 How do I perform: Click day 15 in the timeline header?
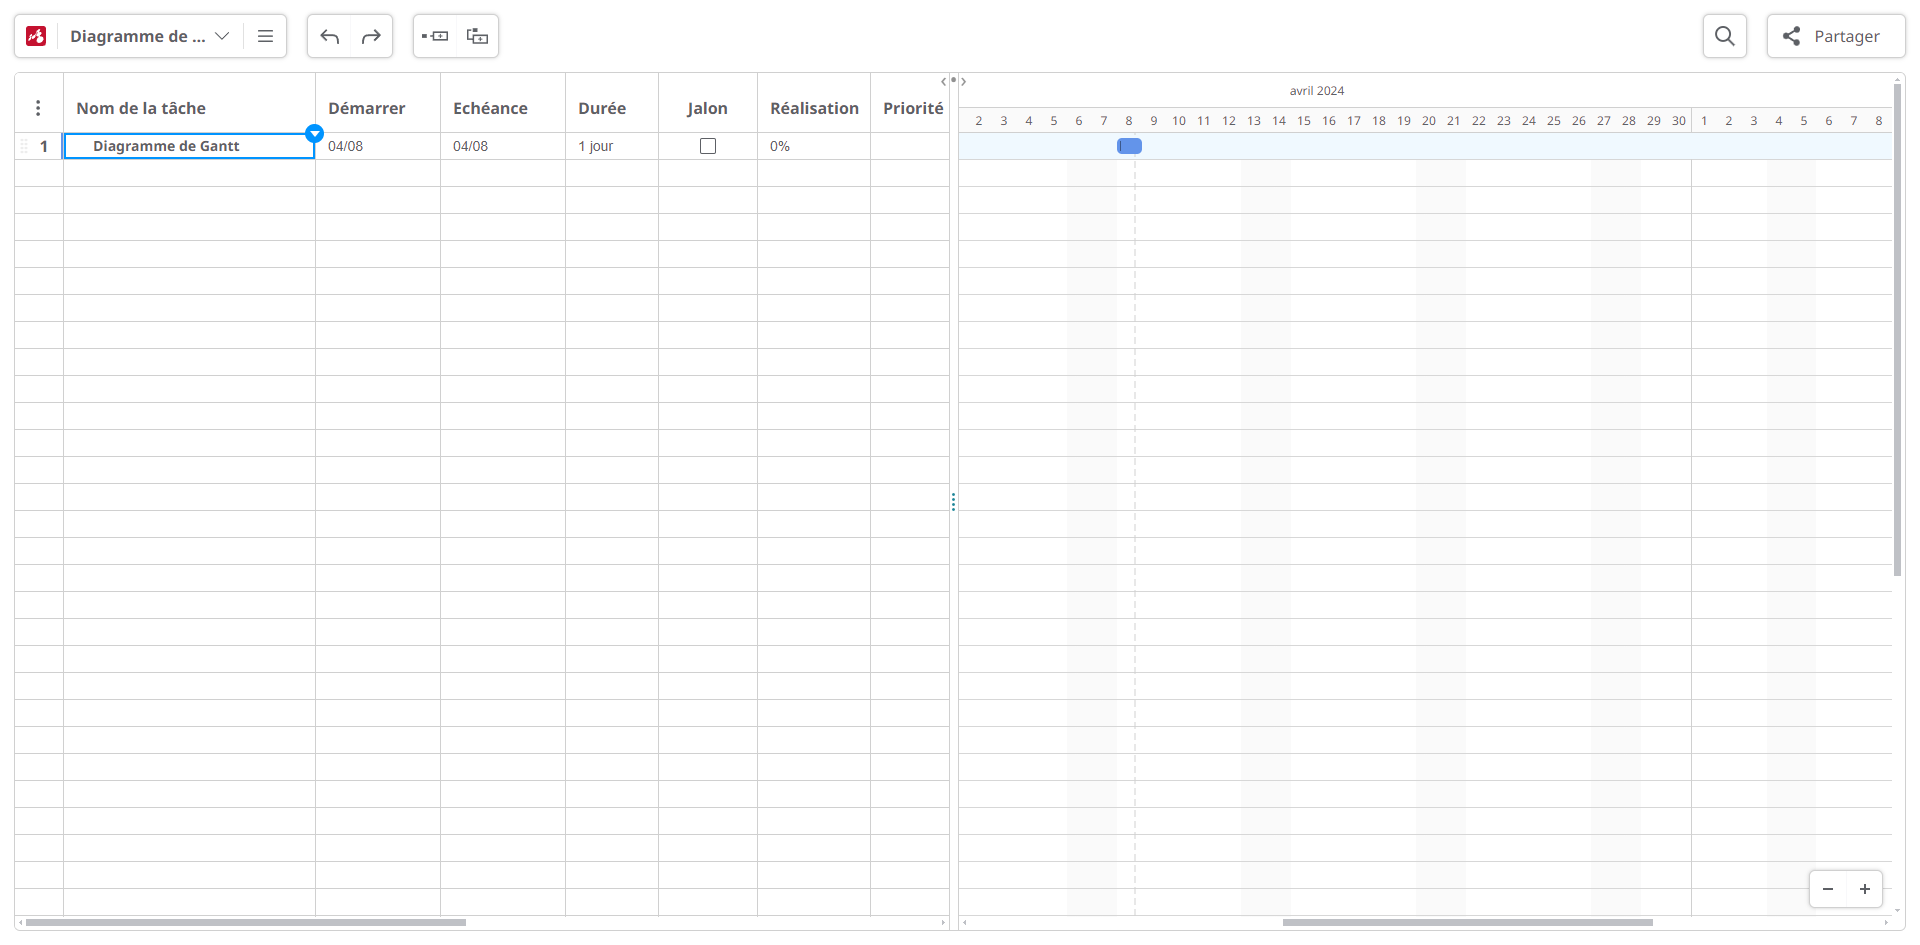(1304, 121)
